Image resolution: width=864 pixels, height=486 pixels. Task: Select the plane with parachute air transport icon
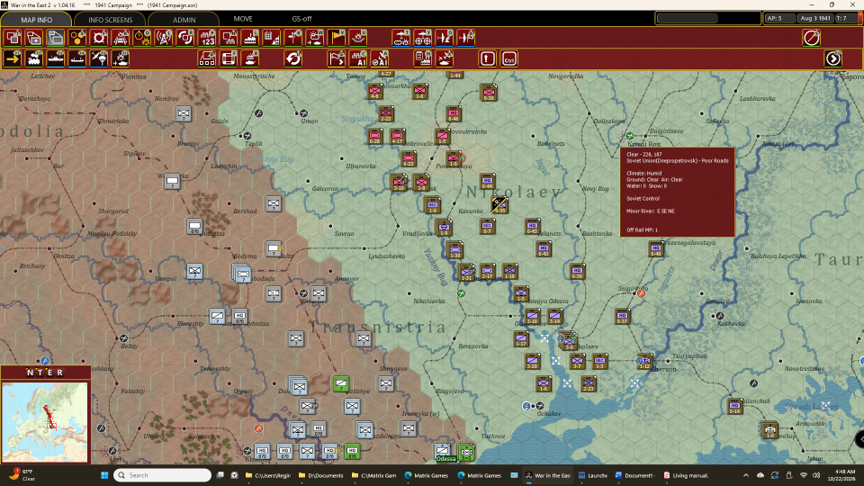[99, 58]
